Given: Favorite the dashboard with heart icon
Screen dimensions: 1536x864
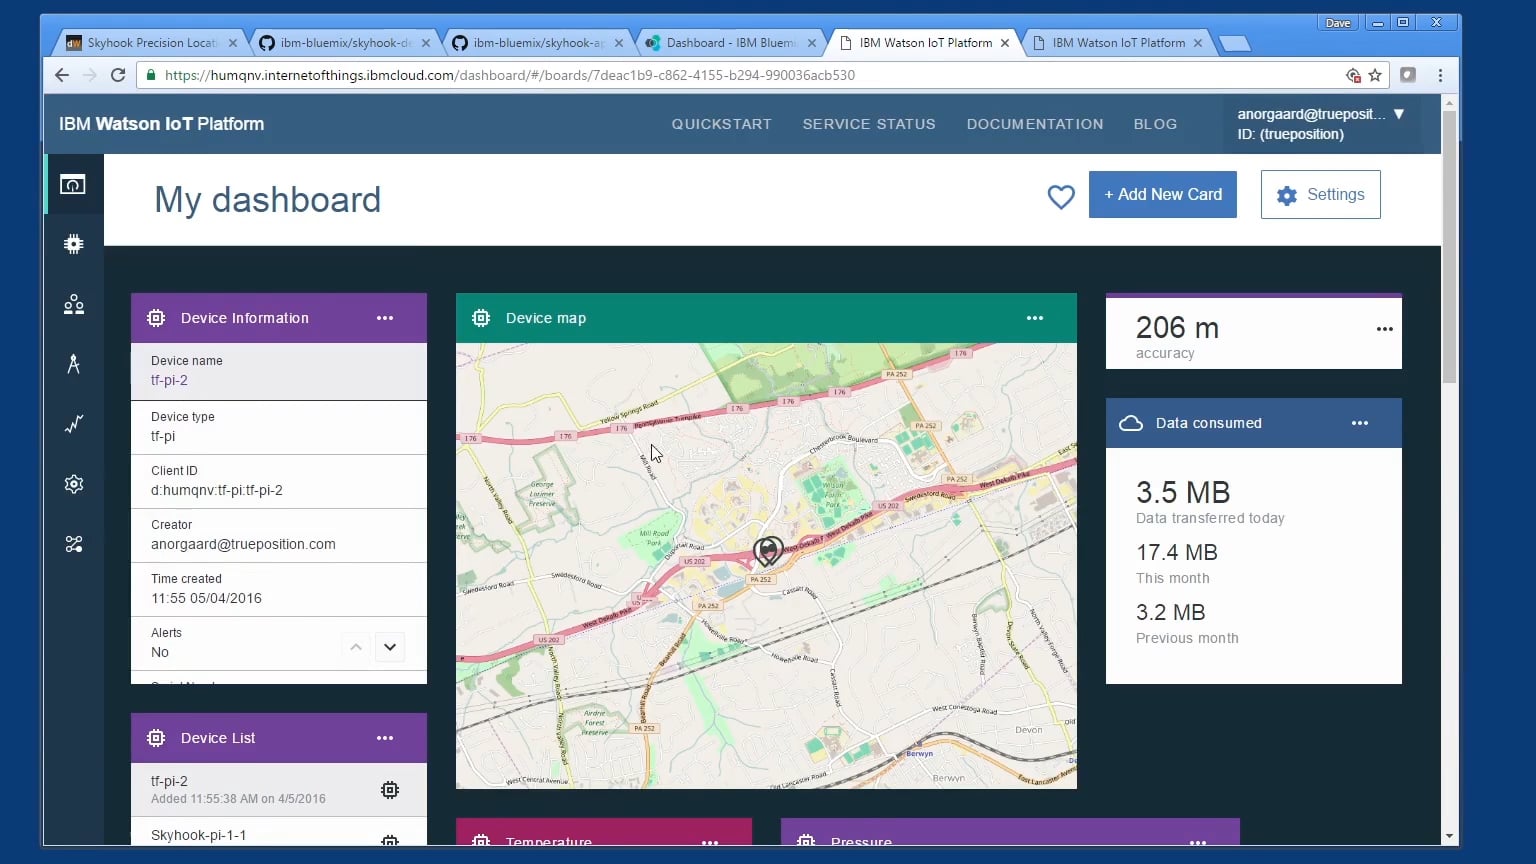Looking at the screenshot, I should pyautogui.click(x=1061, y=197).
